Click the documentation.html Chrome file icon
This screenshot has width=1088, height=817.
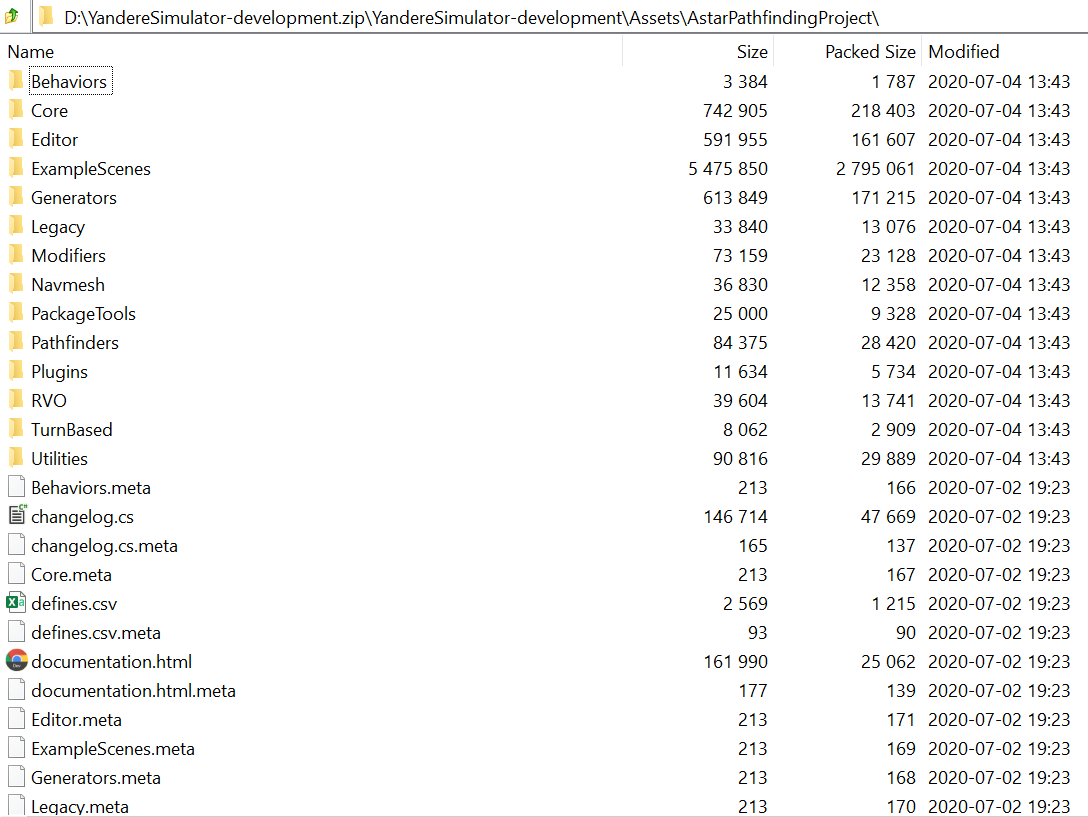click(17, 660)
